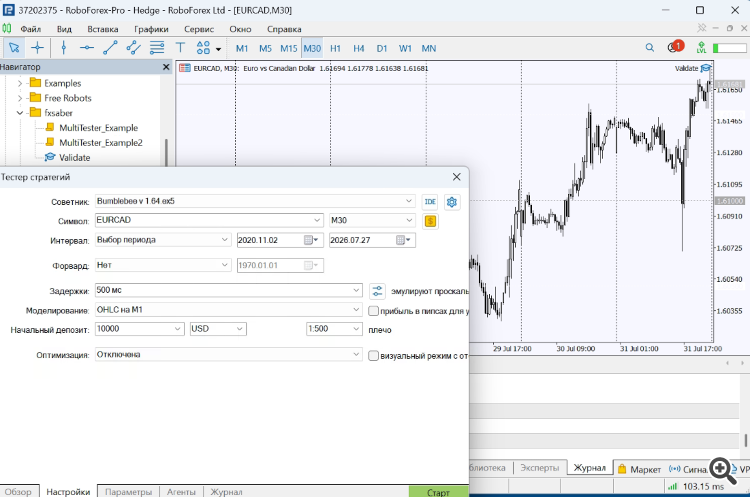
Task: Switch to the Агенты tab
Action: pos(181,492)
